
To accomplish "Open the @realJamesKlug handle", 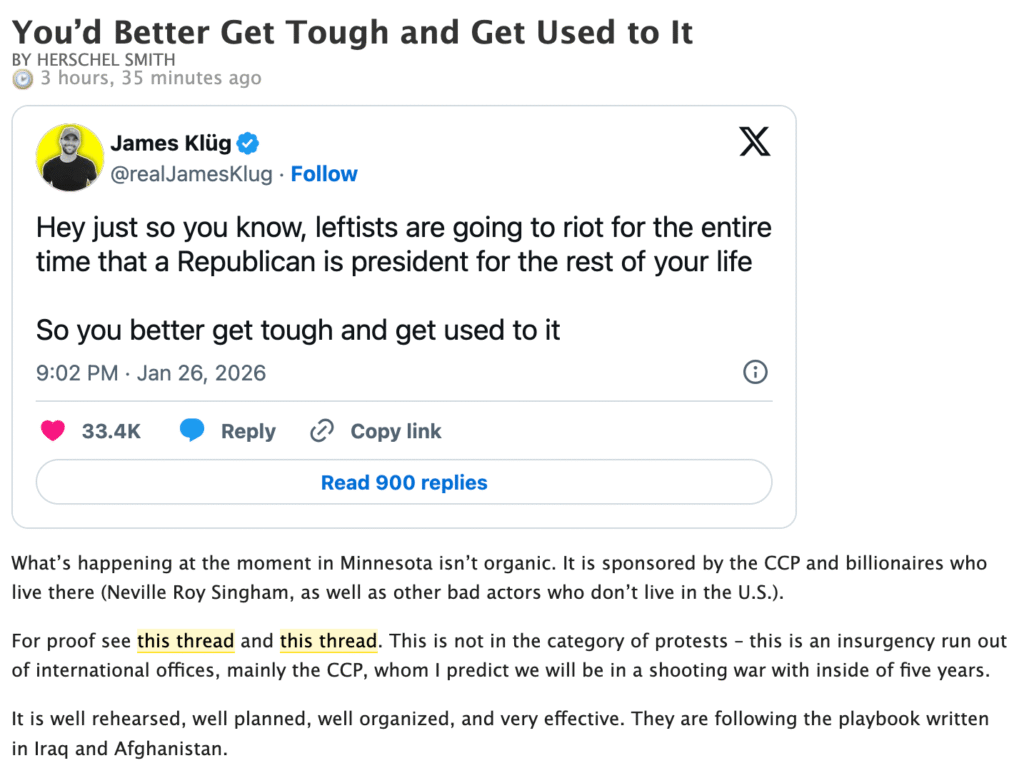I will (191, 174).
